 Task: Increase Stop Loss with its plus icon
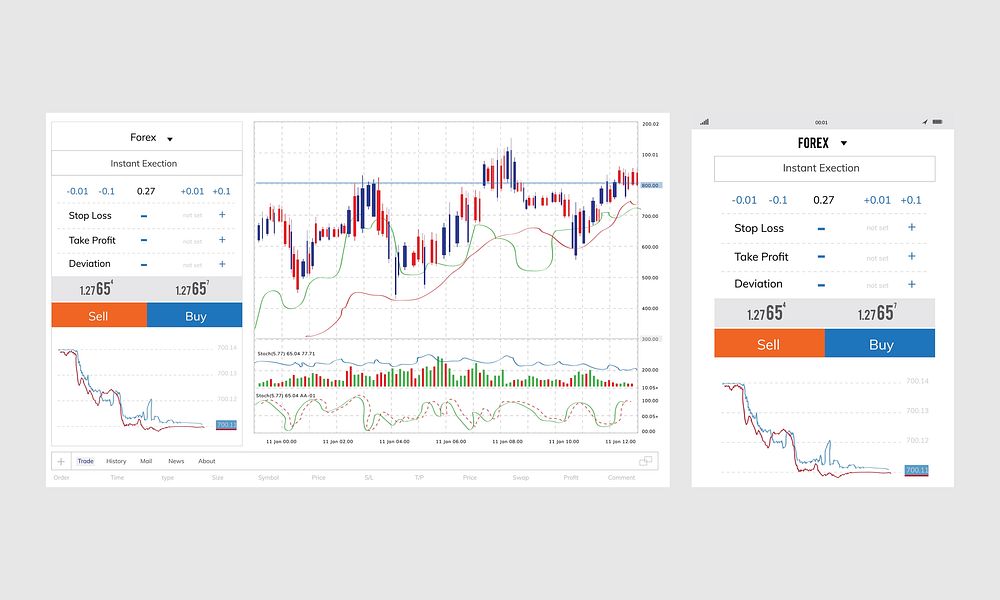(221, 215)
